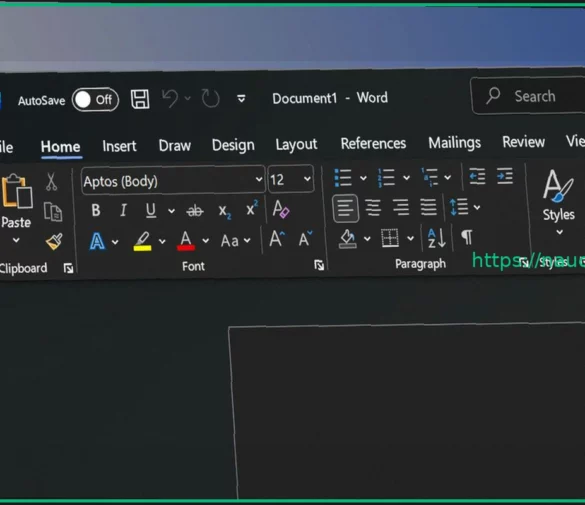
Task: Click in the Search box
Action: tap(528, 96)
